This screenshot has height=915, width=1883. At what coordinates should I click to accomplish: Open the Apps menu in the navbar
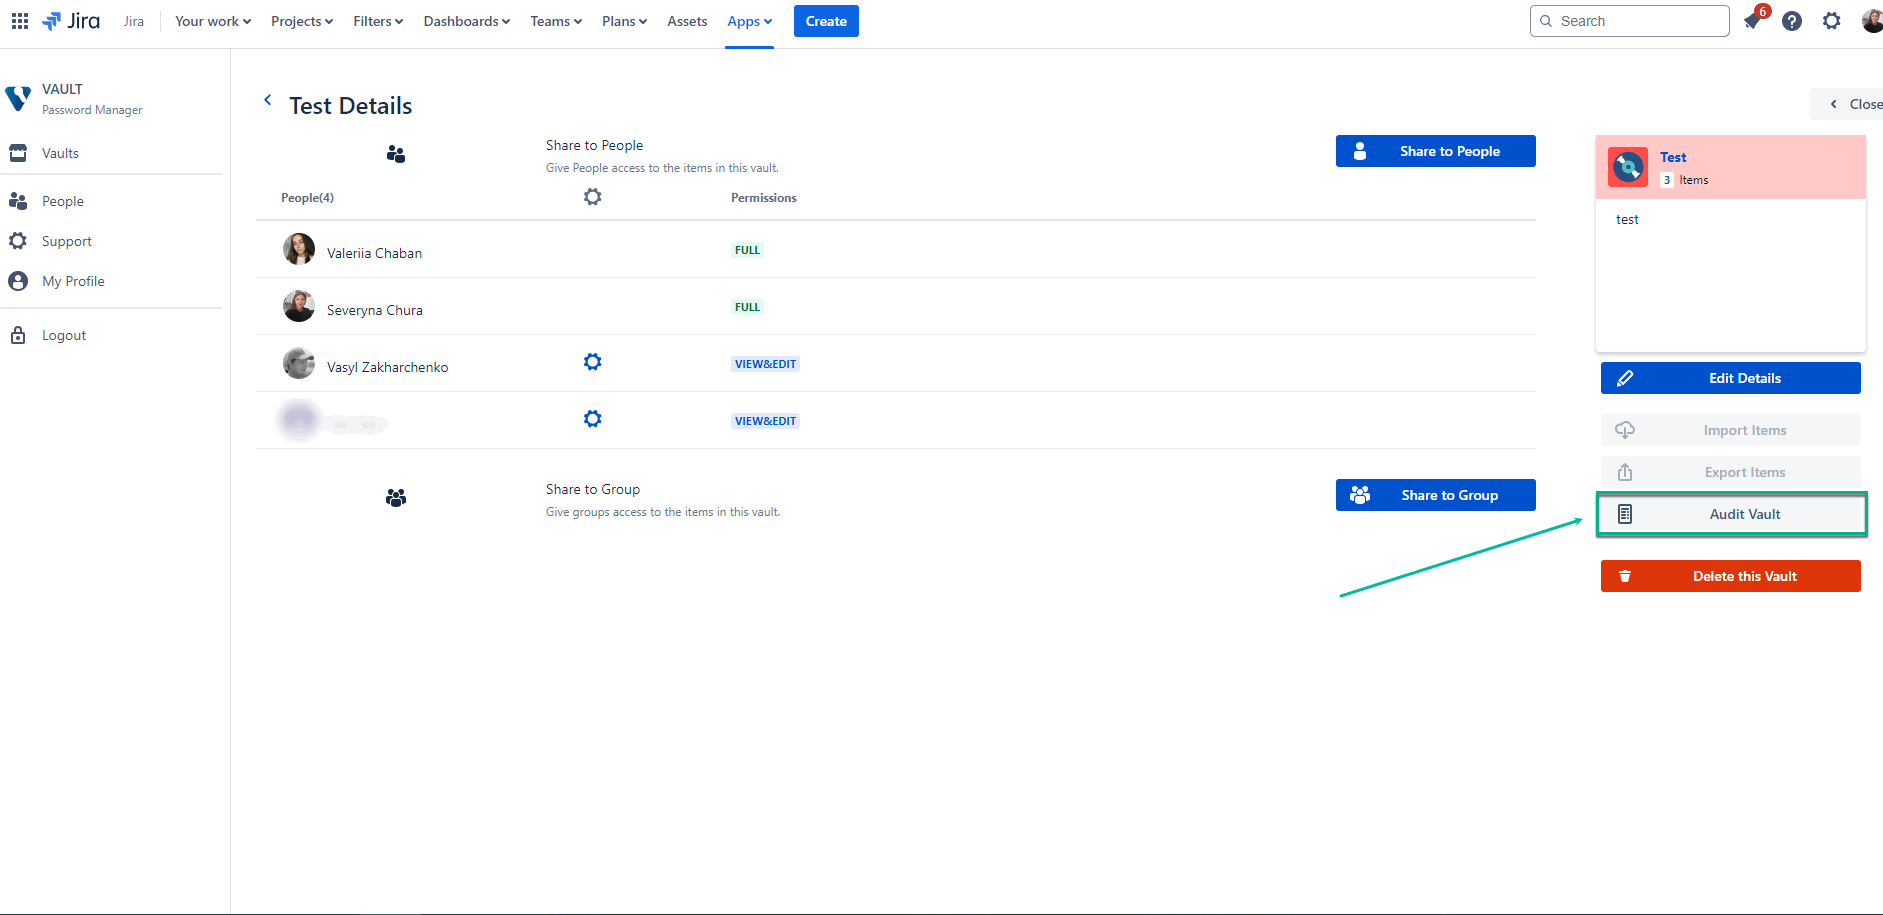[x=749, y=20]
